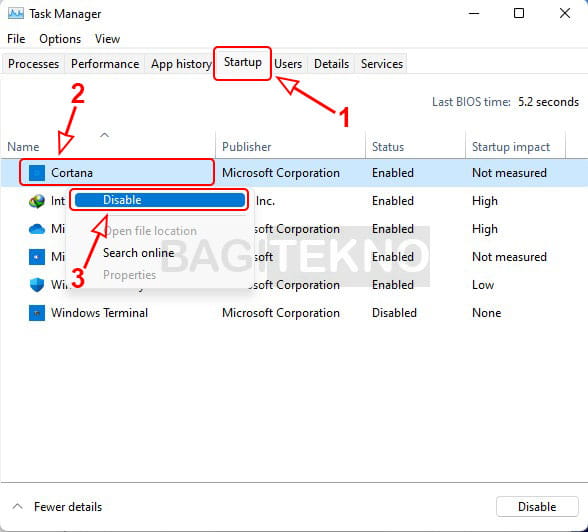The height and width of the screenshot is (532, 588).
Task: Click Not measured in the Cortana row
Action: point(509,173)
